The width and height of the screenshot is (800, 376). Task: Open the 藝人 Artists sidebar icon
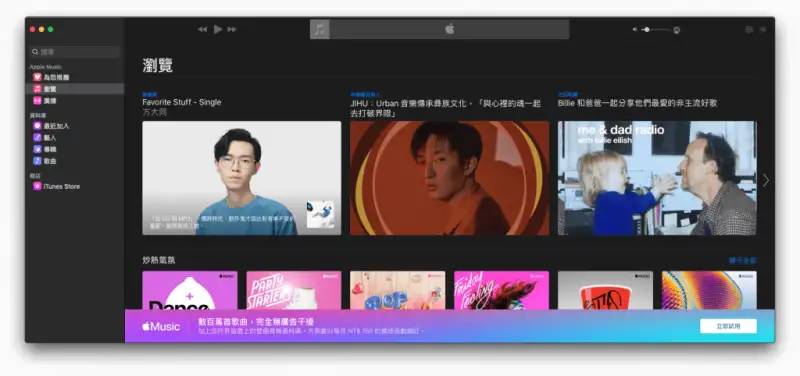(37, 137)
